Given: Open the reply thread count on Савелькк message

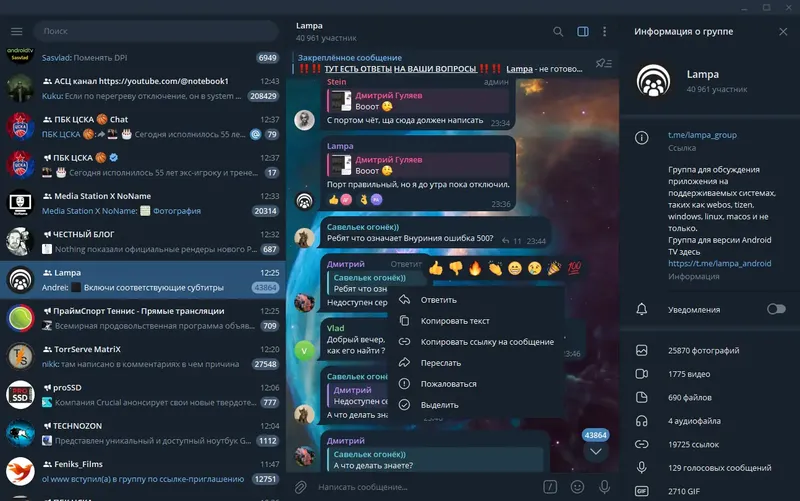Looking at the screenshot, I should (512, 241).
